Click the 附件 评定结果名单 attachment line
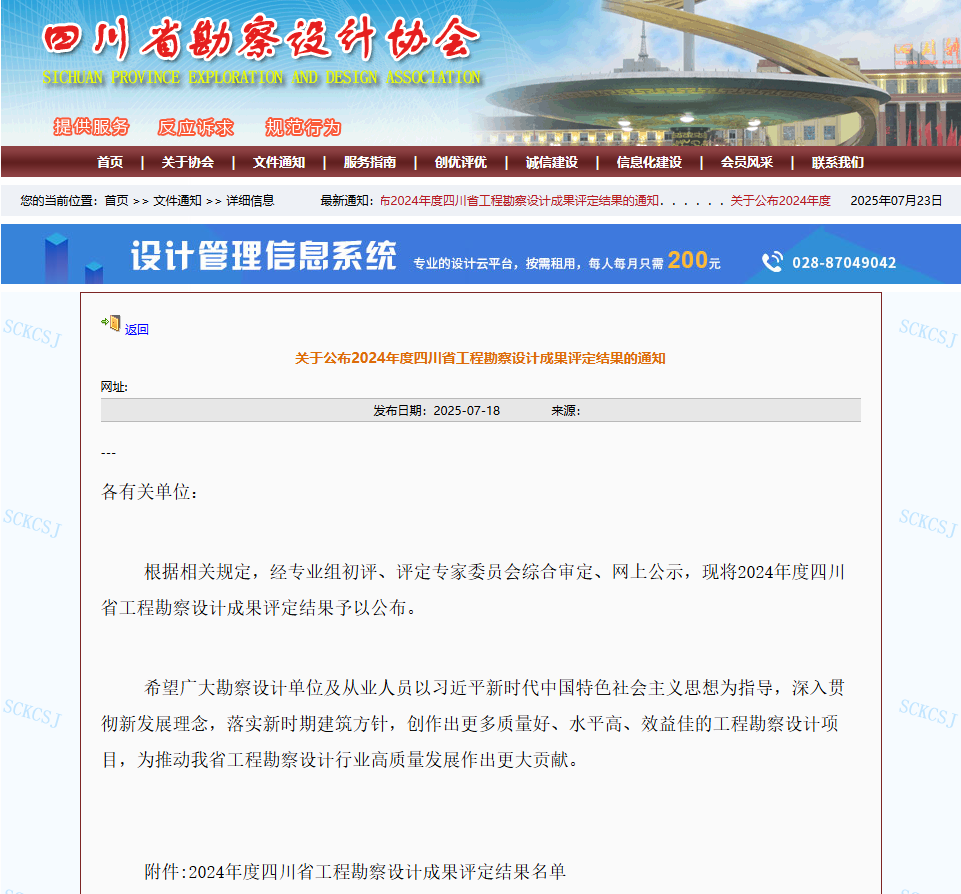This screenshot has width=961, height=894. (x=355, y=871)
